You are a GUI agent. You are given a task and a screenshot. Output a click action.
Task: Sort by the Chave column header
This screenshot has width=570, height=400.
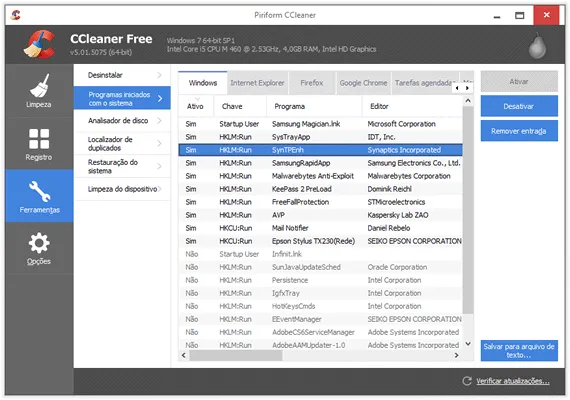[x=240, y=106]
